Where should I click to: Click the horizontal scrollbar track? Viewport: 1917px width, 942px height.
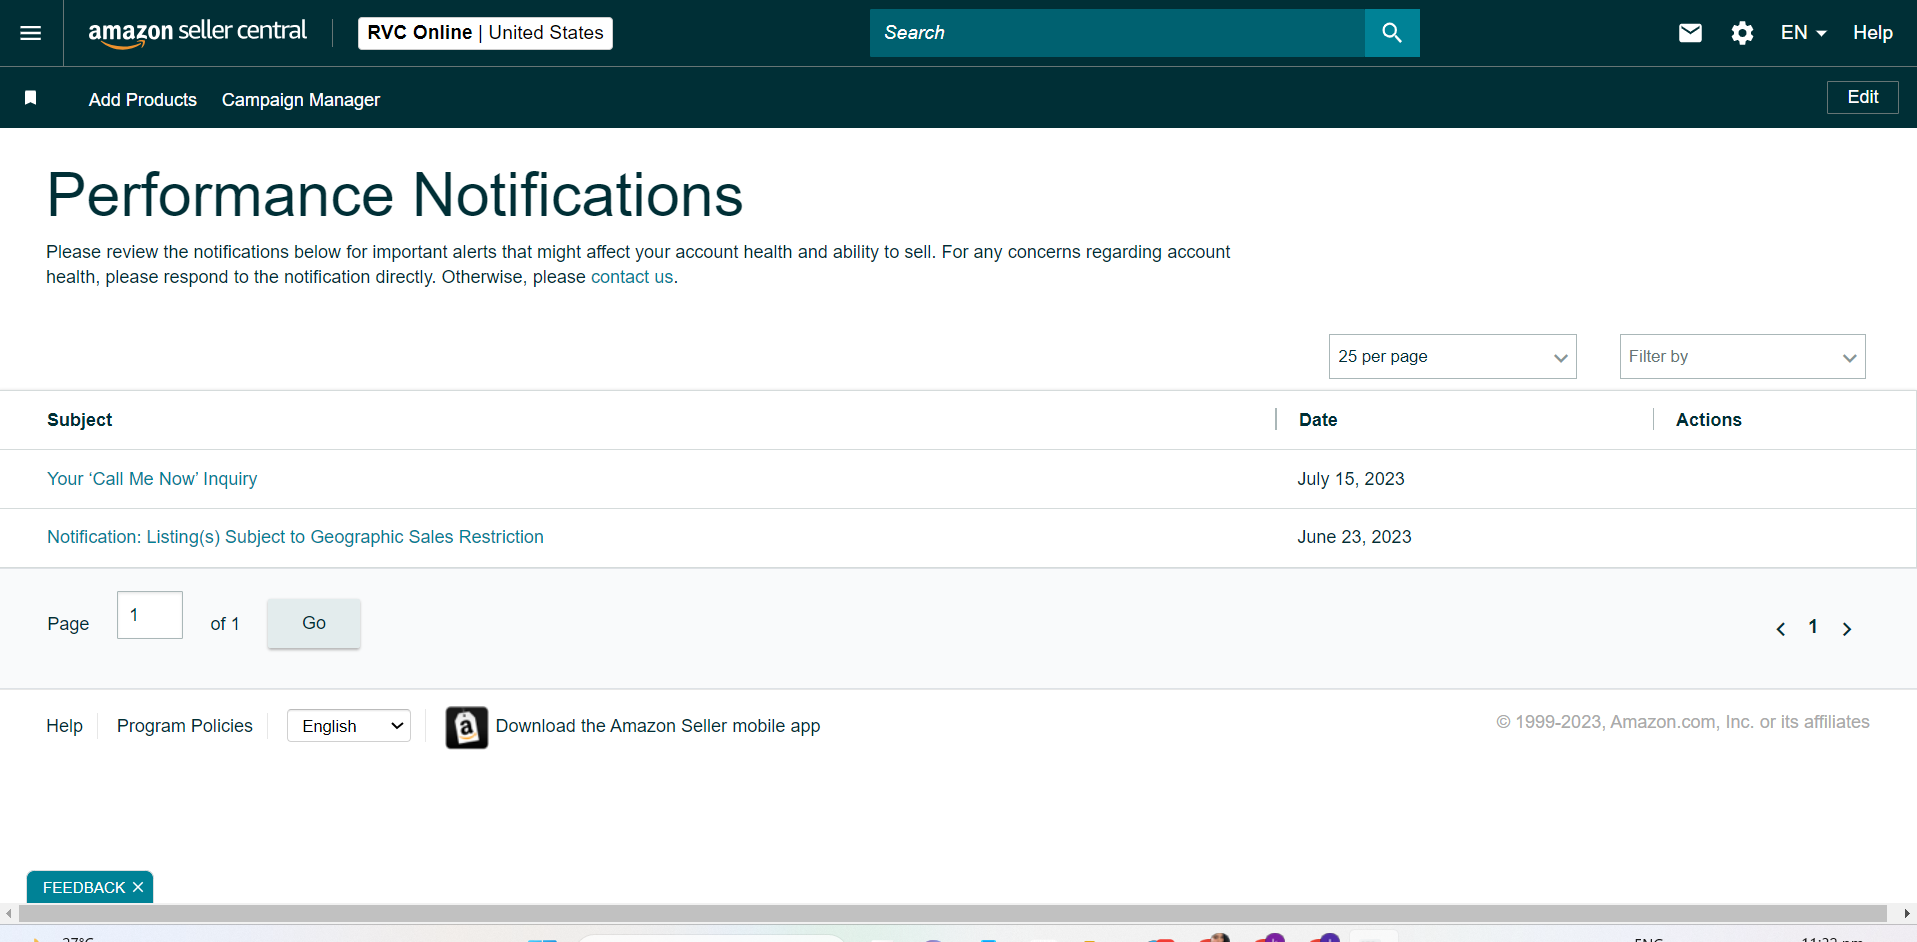(x=952, y=914)
